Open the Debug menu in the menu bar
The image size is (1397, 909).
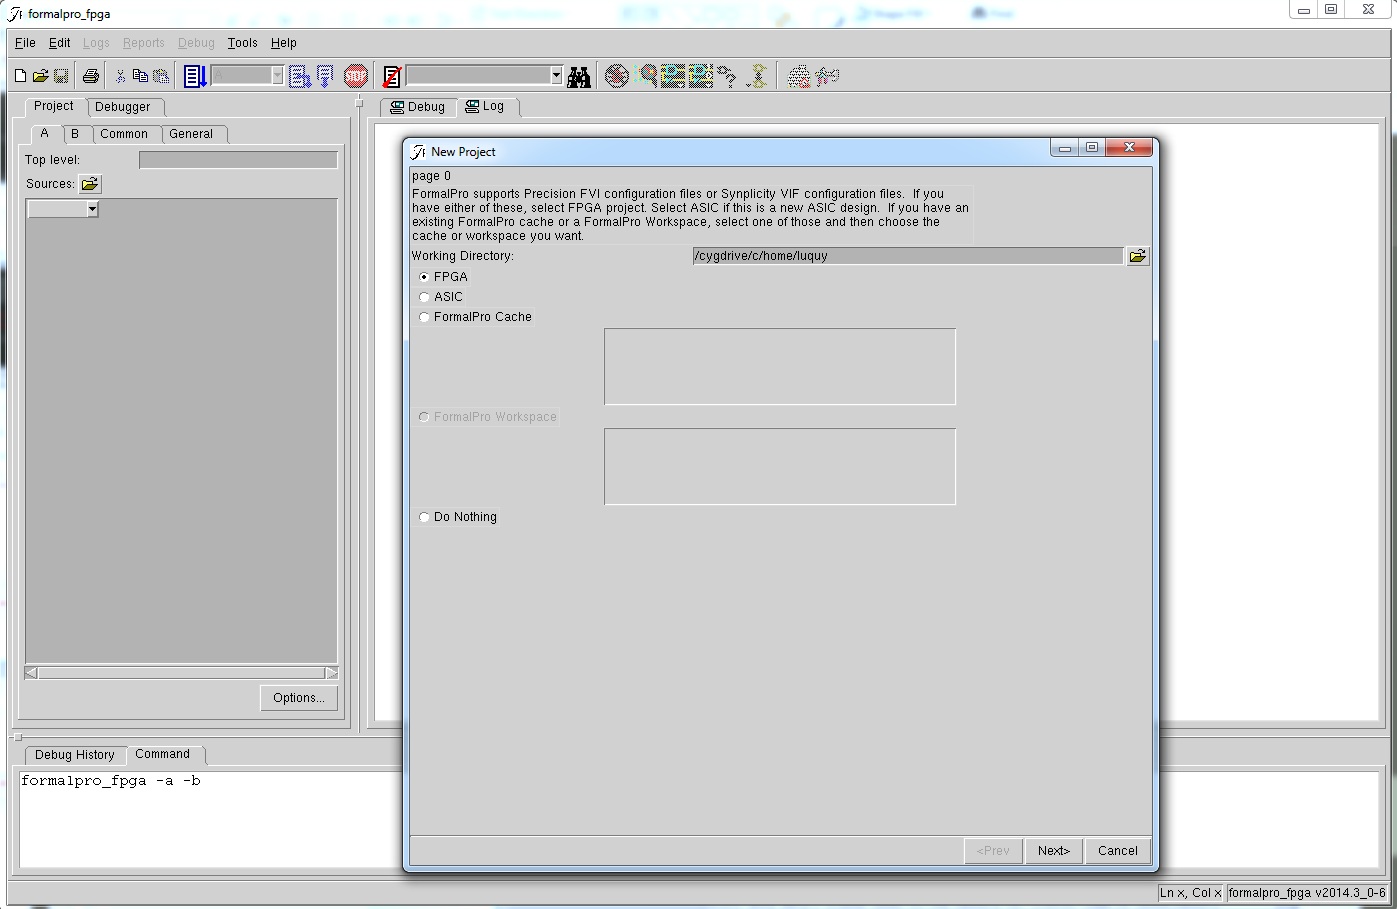[196, 43]
